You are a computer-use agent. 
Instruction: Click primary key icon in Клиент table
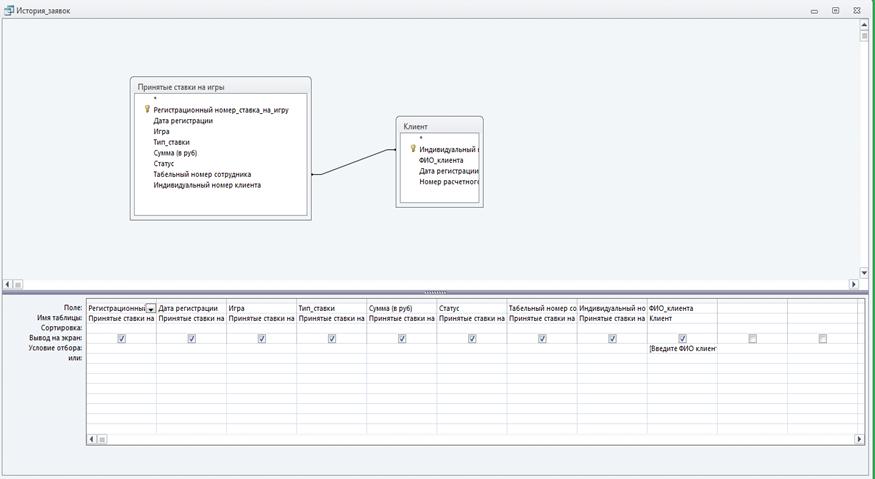[x=413, y=149]
